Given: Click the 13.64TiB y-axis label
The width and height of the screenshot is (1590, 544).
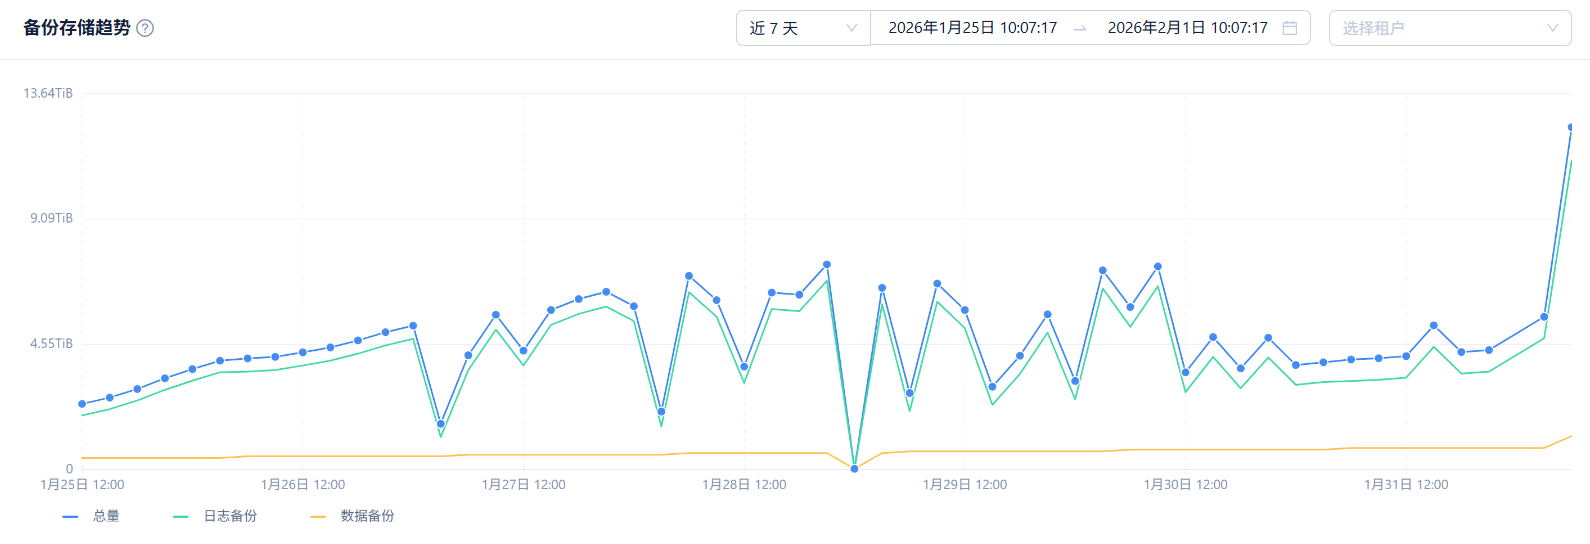Looking at the screenshot, I should click(48, 93).
